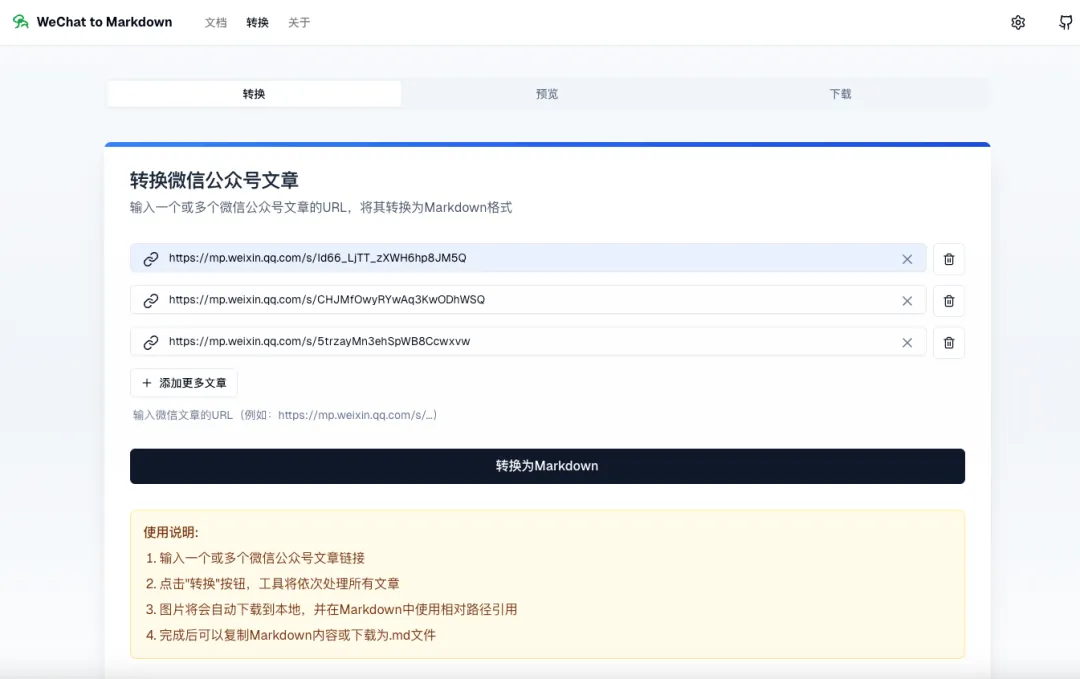
Task: Click the link icon in first URL field
Action: coord(151,259)
